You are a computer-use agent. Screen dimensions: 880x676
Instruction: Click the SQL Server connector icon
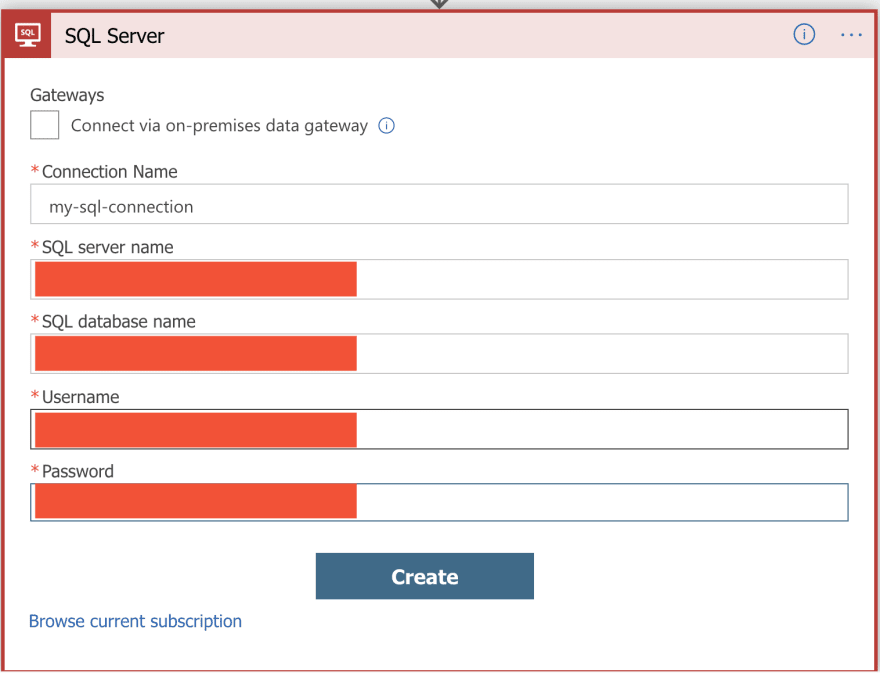click(27, 35)
